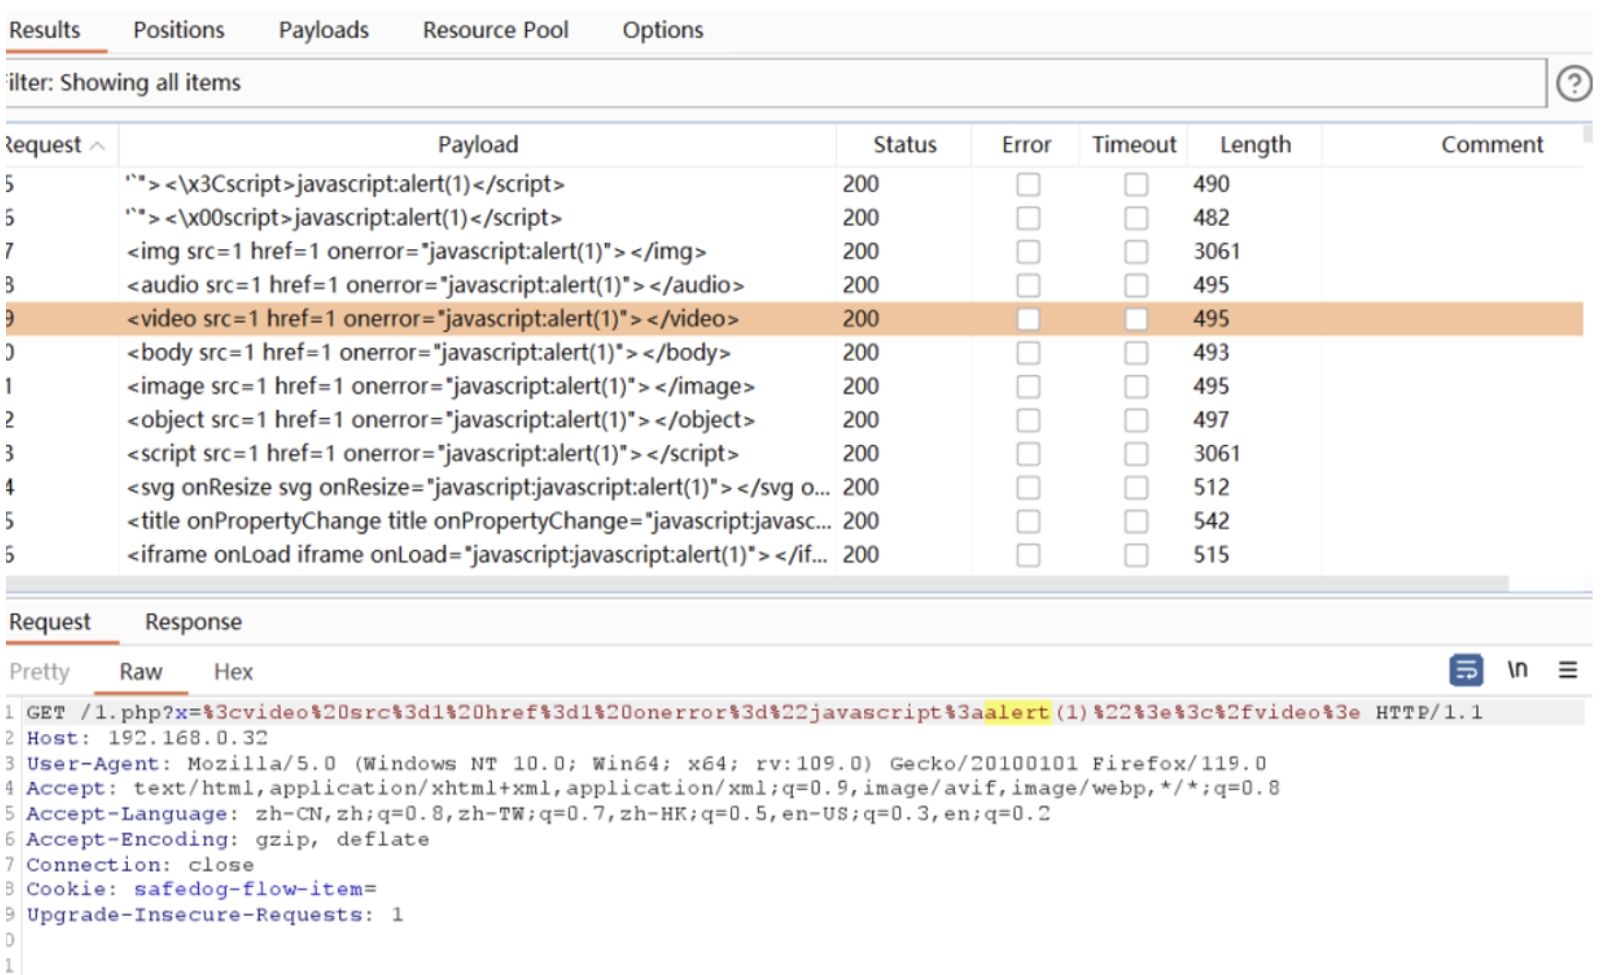Click the highlighted word alert in the GET line

1017,712
